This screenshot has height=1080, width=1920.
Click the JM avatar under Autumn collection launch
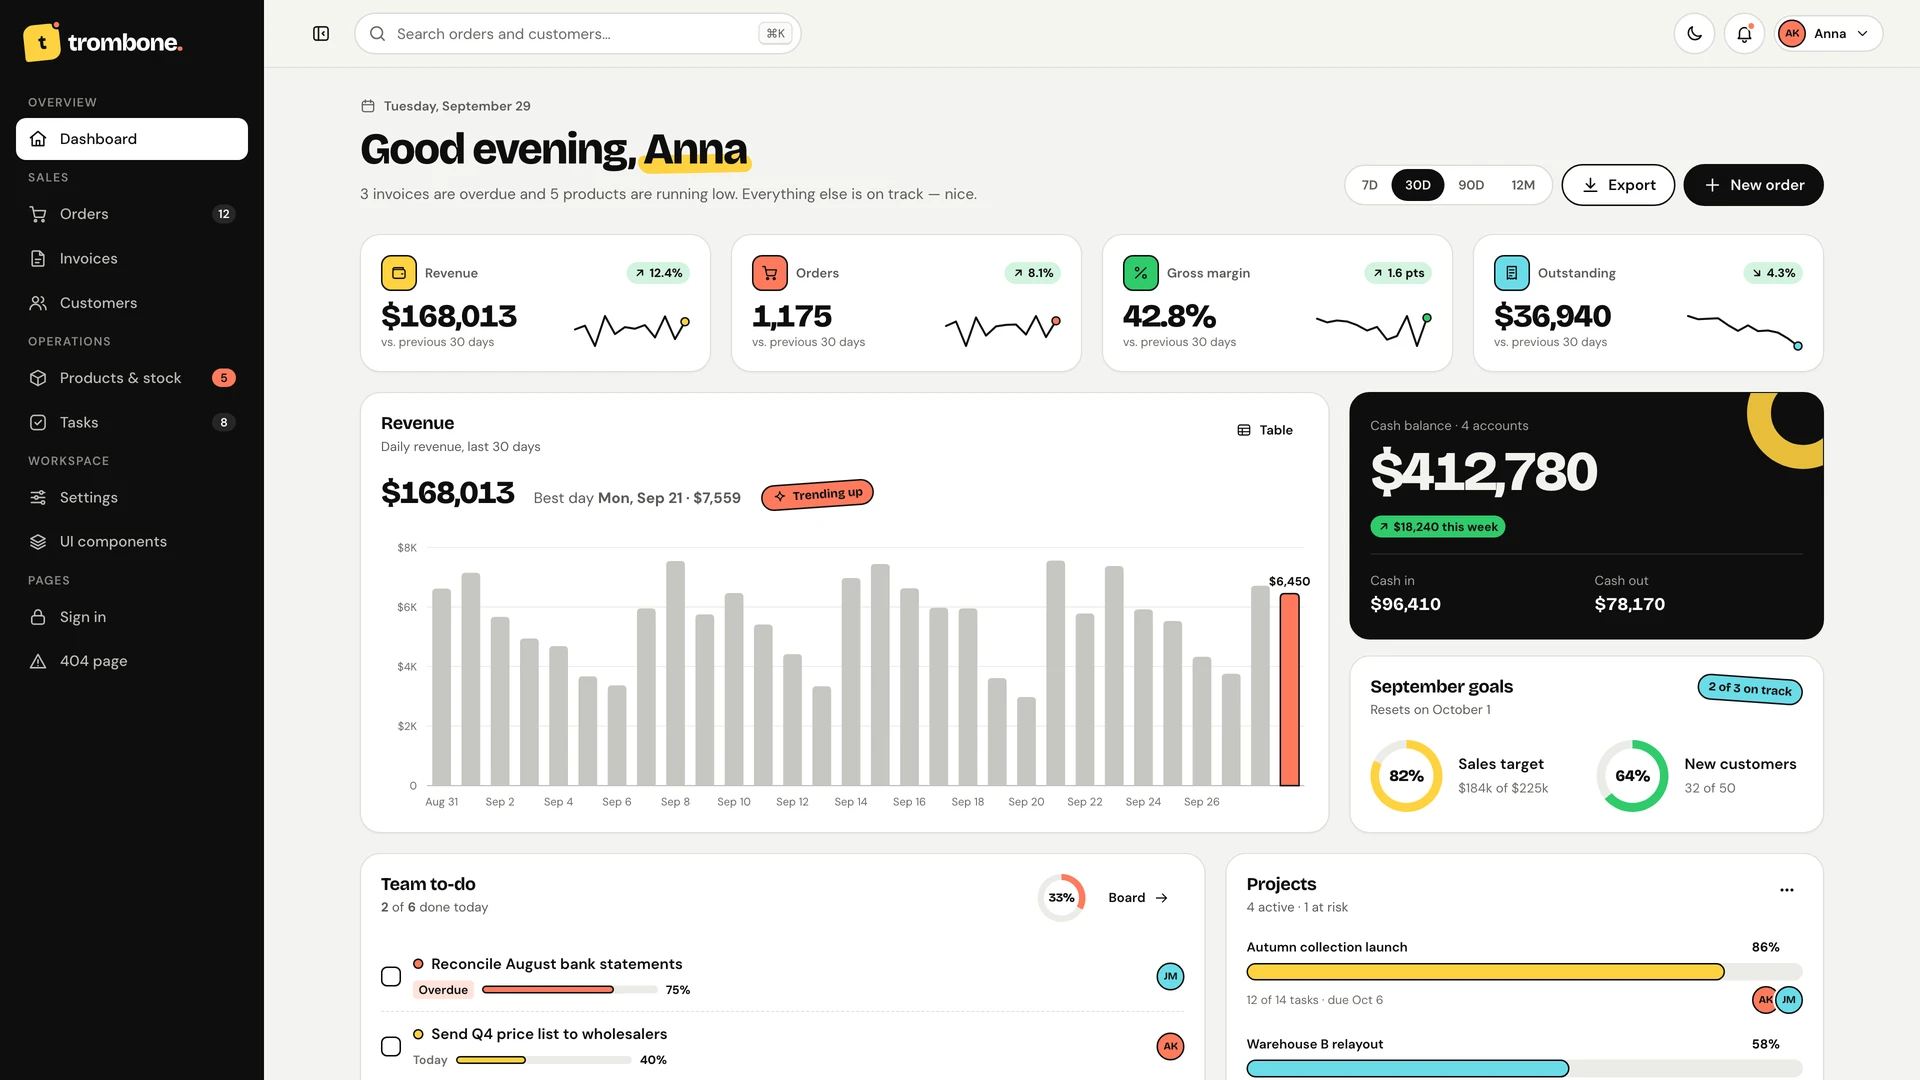(1789, 999)
